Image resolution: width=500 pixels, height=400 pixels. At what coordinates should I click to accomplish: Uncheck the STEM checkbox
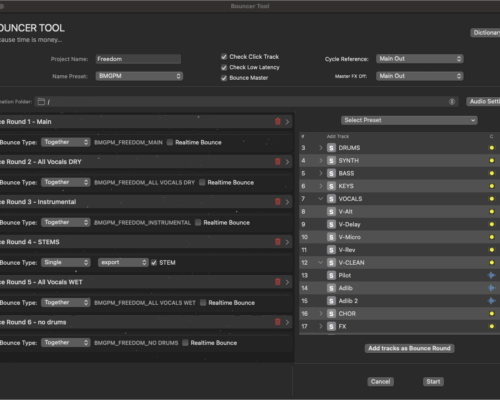[154, 263]
